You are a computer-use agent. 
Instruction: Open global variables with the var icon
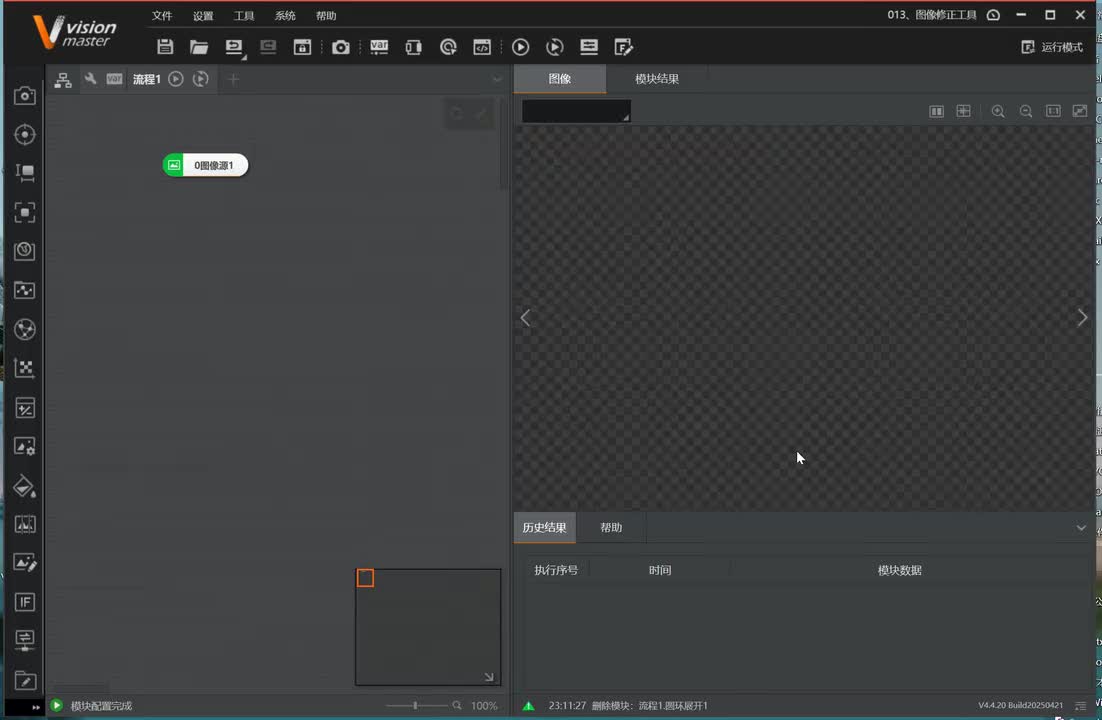pyautogui.click(x=379, y=47)
